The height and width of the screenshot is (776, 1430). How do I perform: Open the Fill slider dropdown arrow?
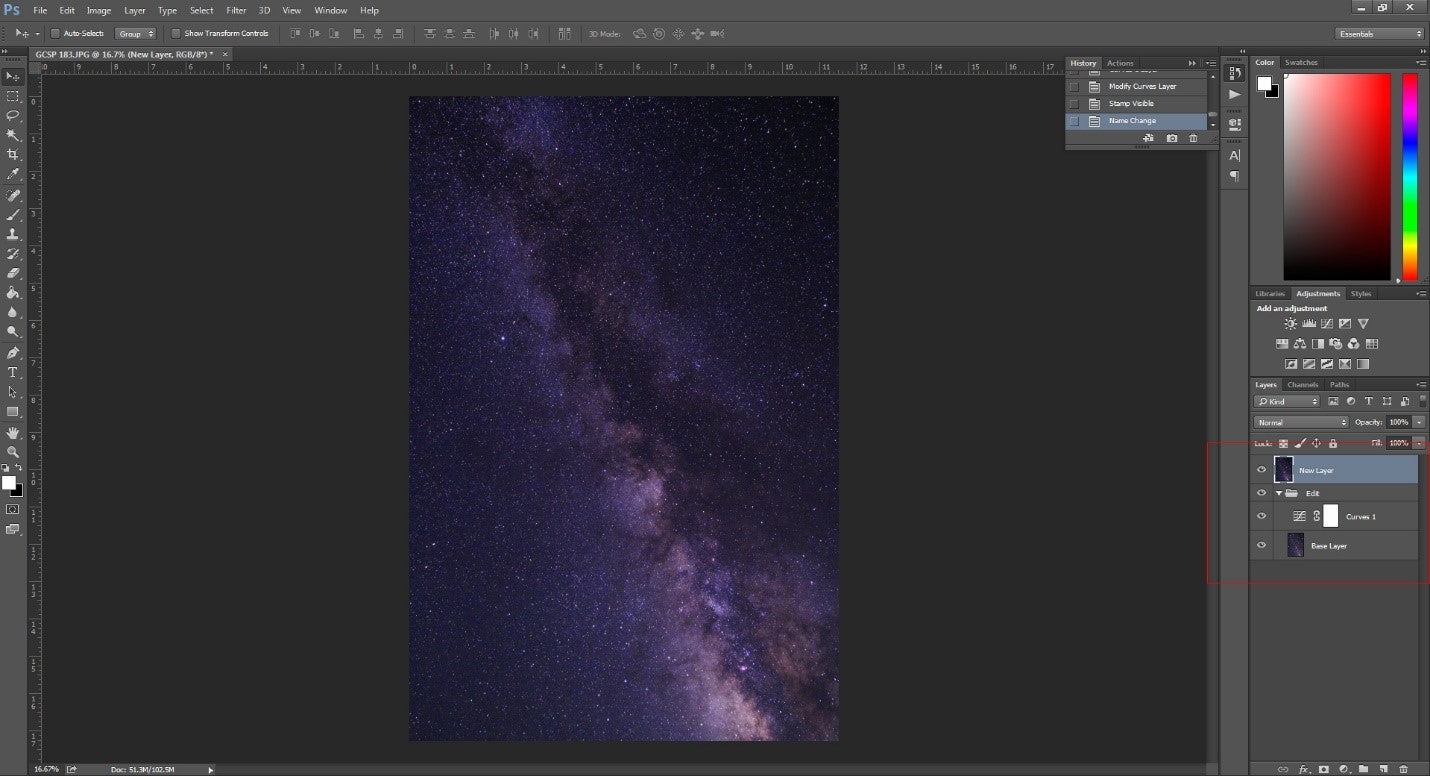pos(1418,443)
